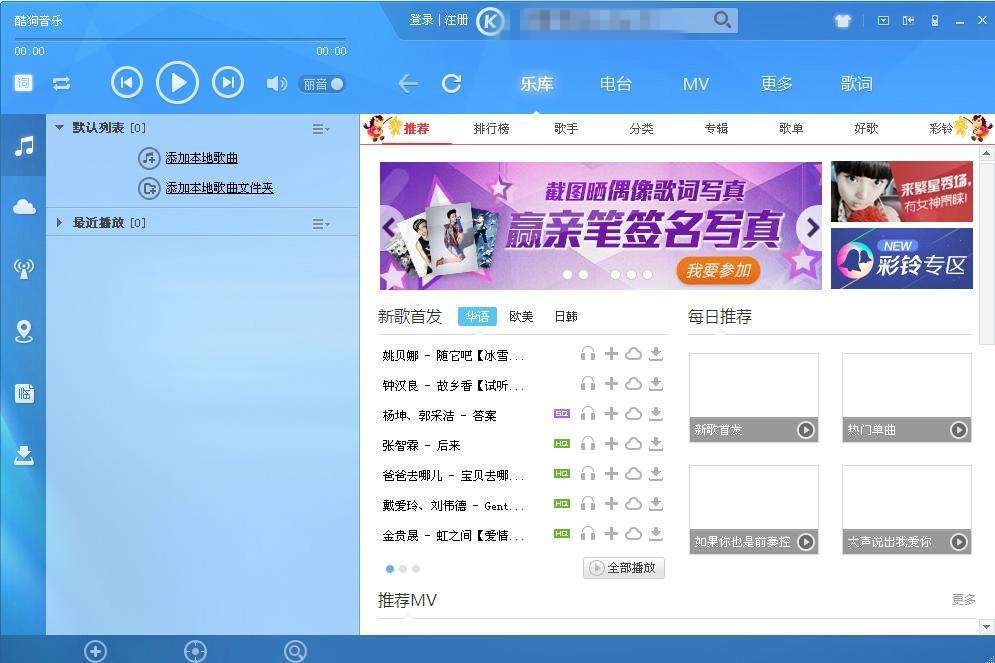Open the 注册 register link
995x663 pixels.
tap(456, 20)
